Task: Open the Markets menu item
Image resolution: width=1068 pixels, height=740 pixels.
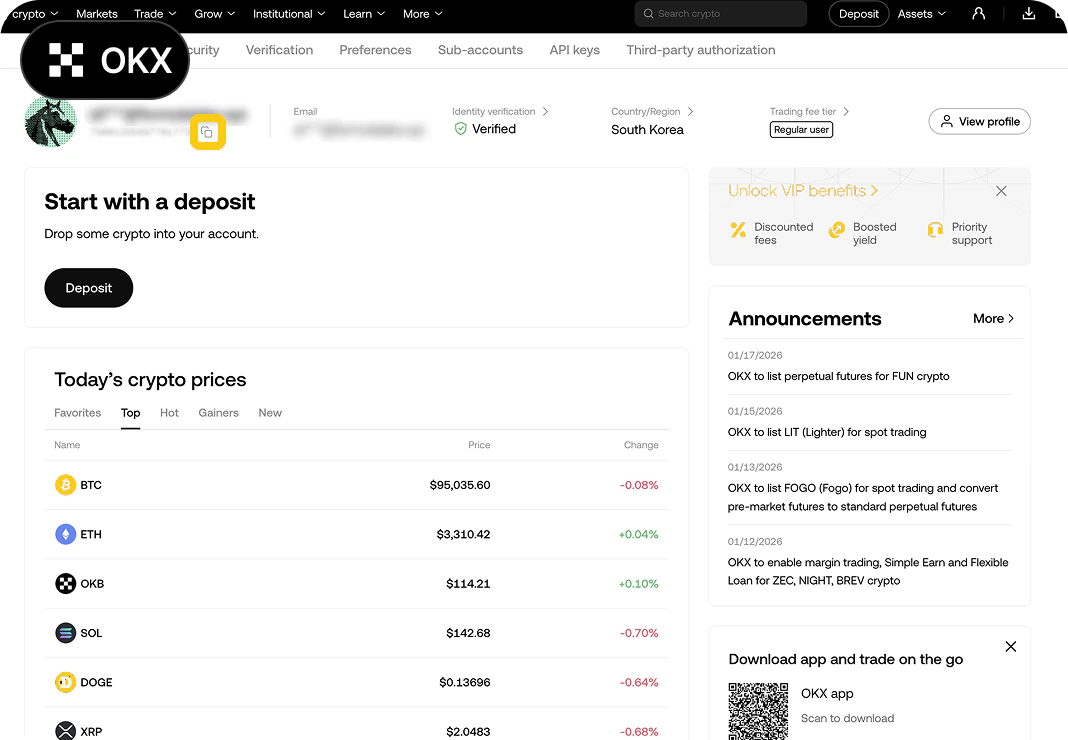Action: point(97,14)
